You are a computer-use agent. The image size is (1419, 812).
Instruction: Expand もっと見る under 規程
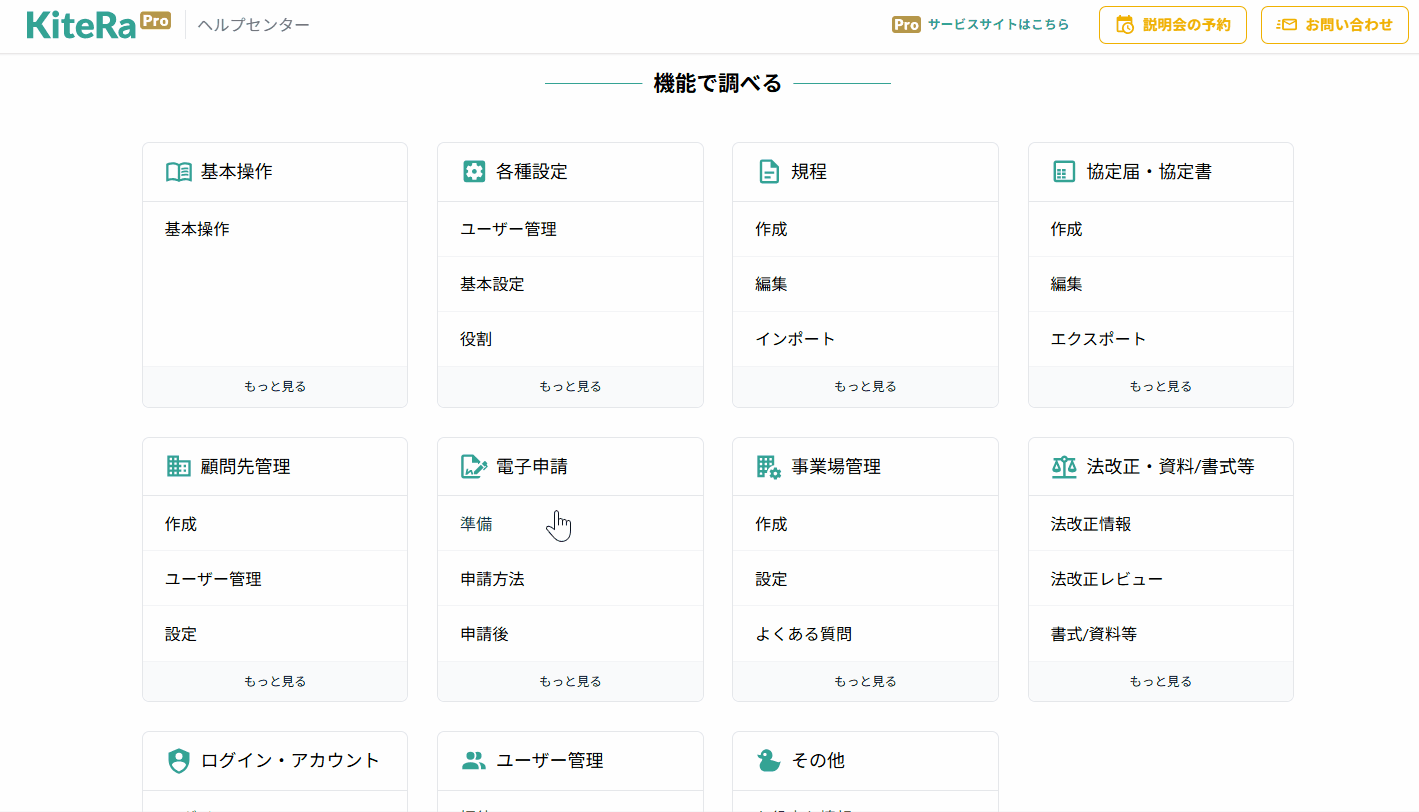(x=865, y=386)
